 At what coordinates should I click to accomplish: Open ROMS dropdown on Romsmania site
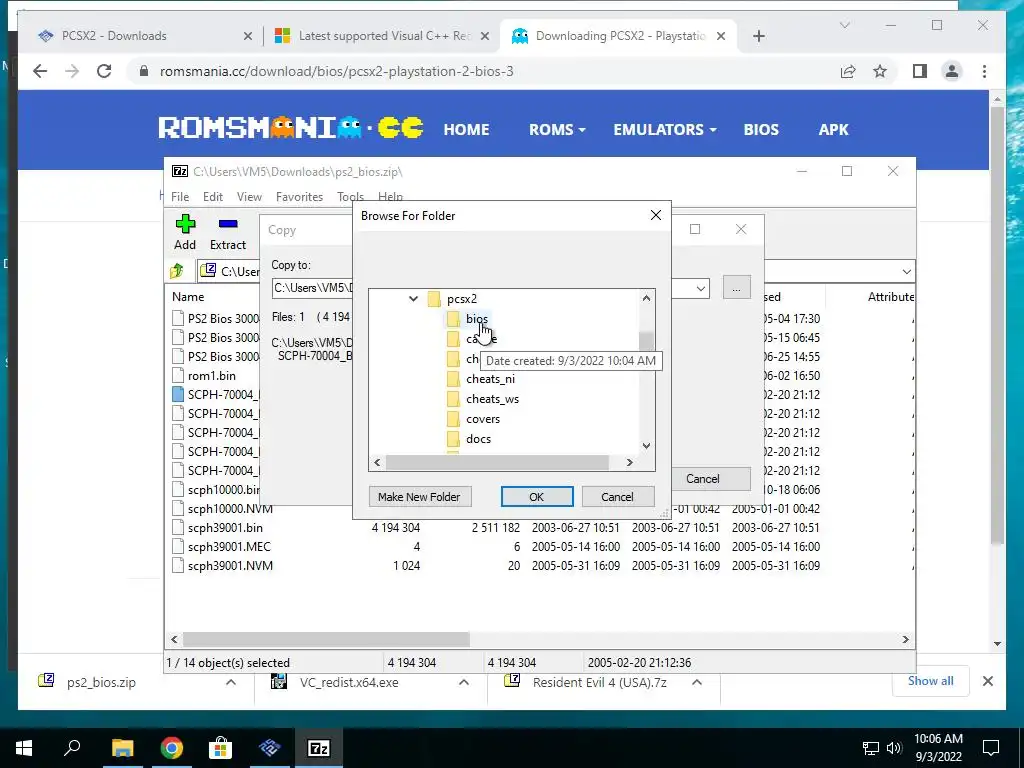coord(556,129)
